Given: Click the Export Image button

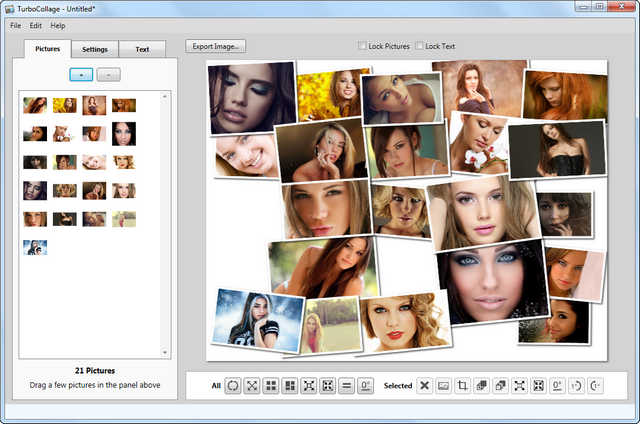Looking at the screenshot, I should pos(215,46).
